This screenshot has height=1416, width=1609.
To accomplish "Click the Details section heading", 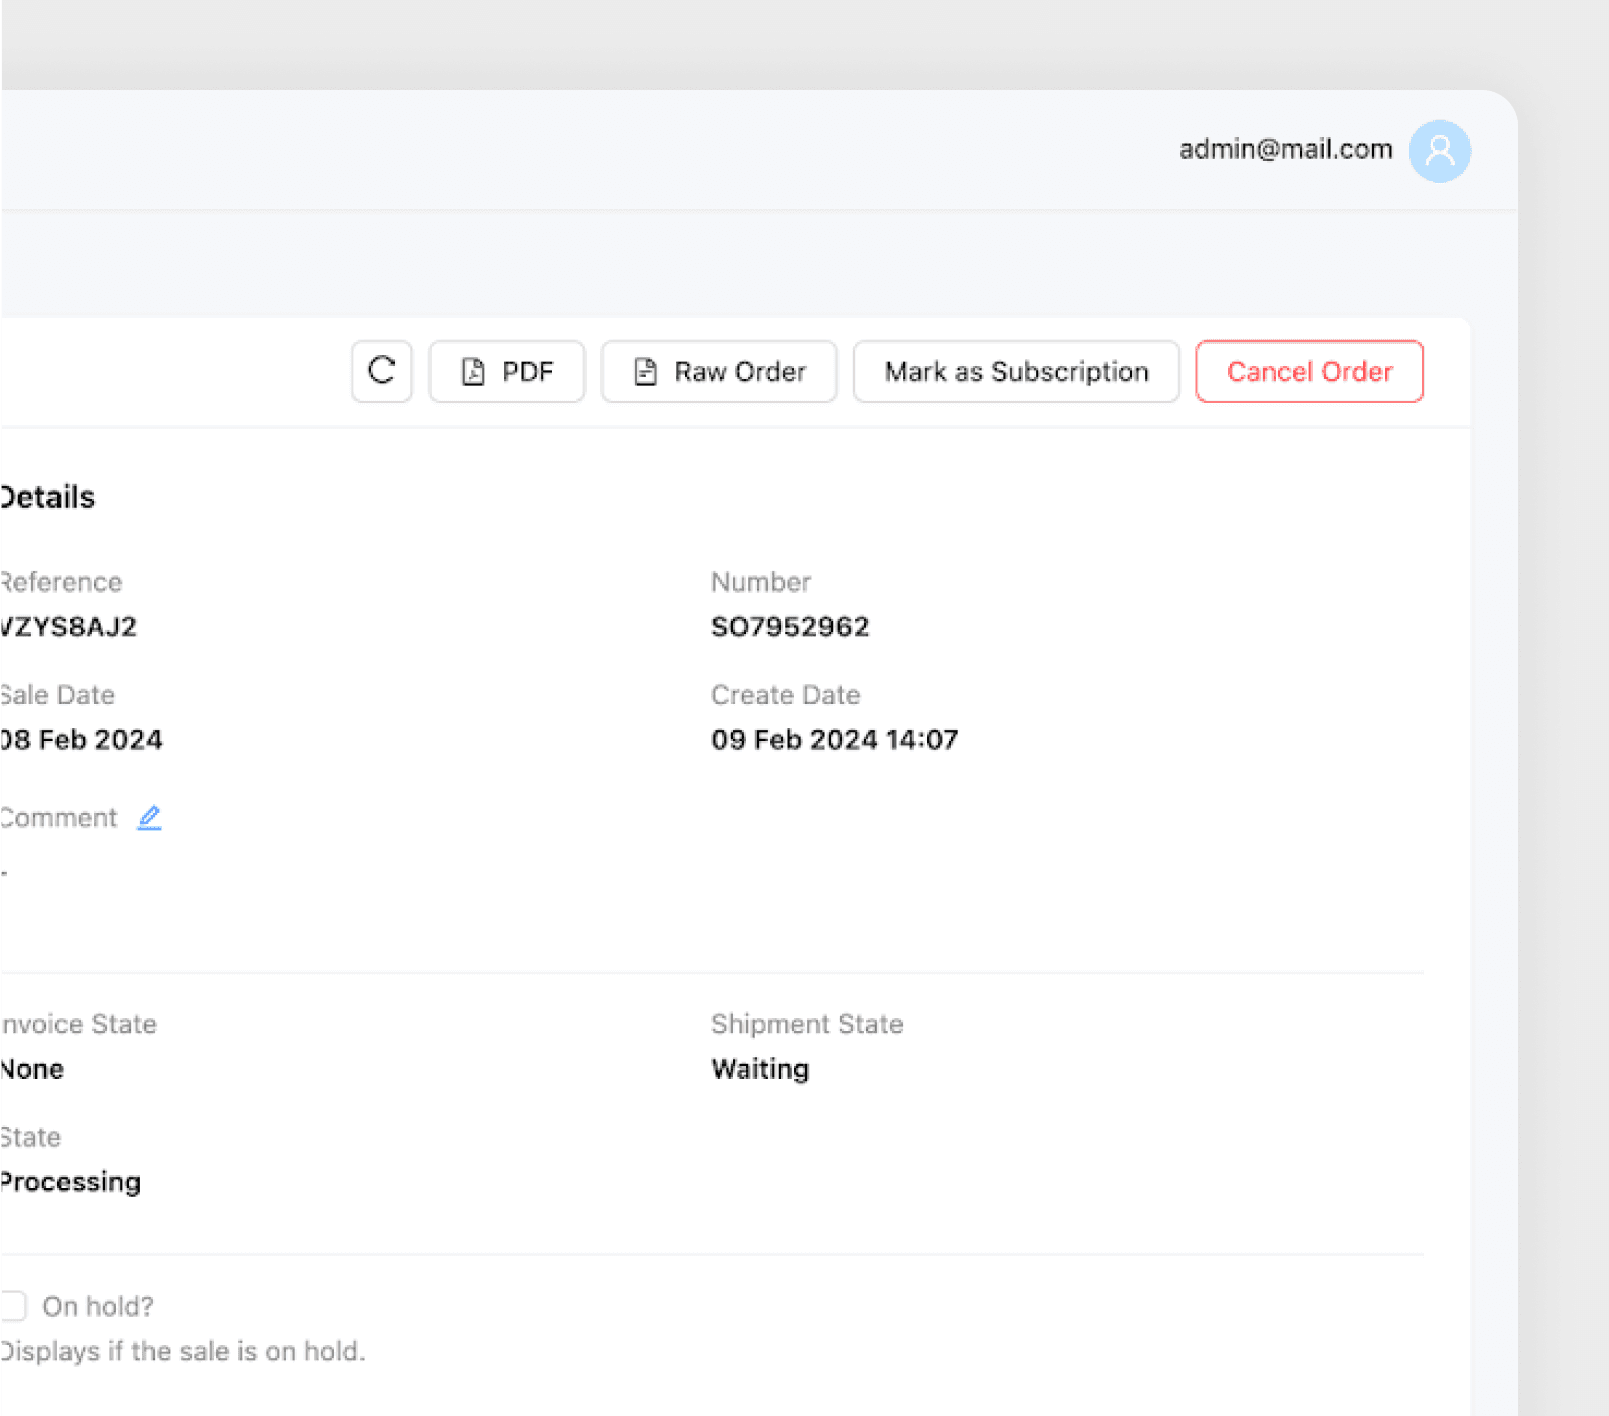I will (47, 496).
